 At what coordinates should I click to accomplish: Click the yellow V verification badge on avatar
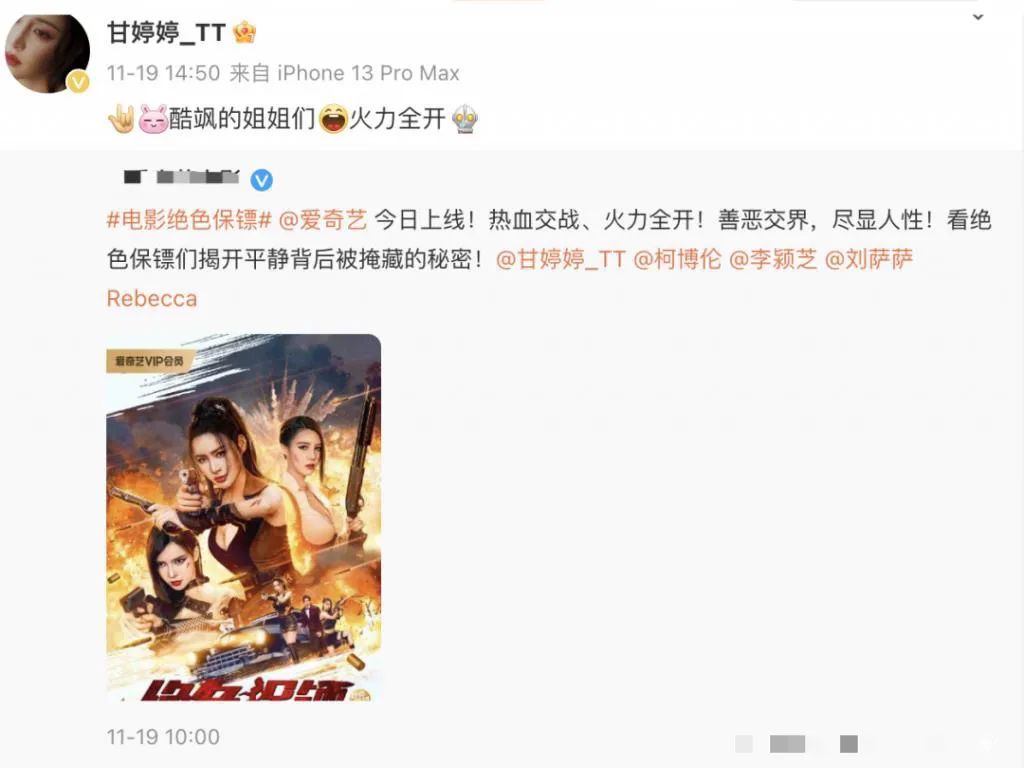click(78, 82)
